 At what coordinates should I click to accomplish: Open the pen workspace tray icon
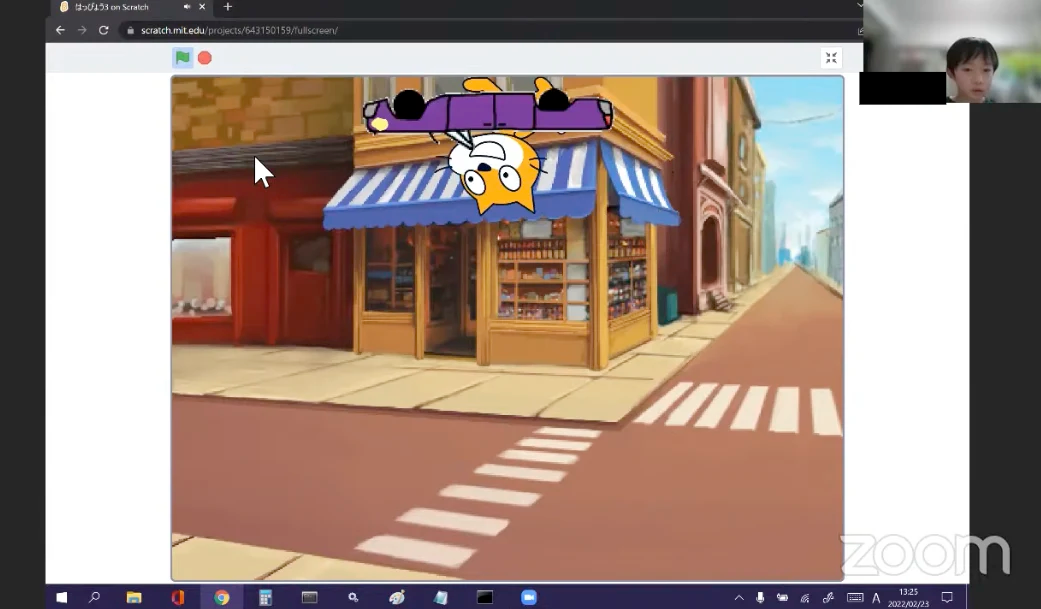[829, 598]
